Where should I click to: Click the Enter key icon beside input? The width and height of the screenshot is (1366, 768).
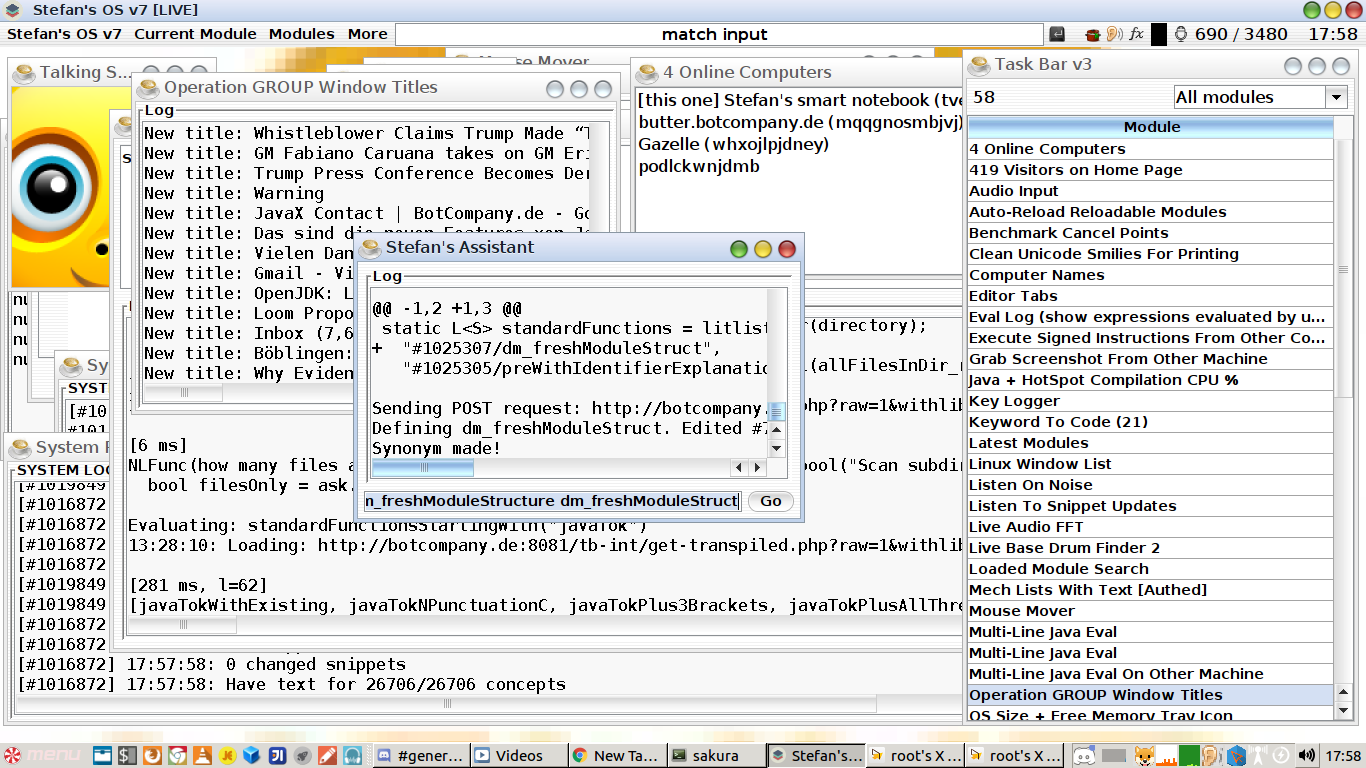[1057, 34]
